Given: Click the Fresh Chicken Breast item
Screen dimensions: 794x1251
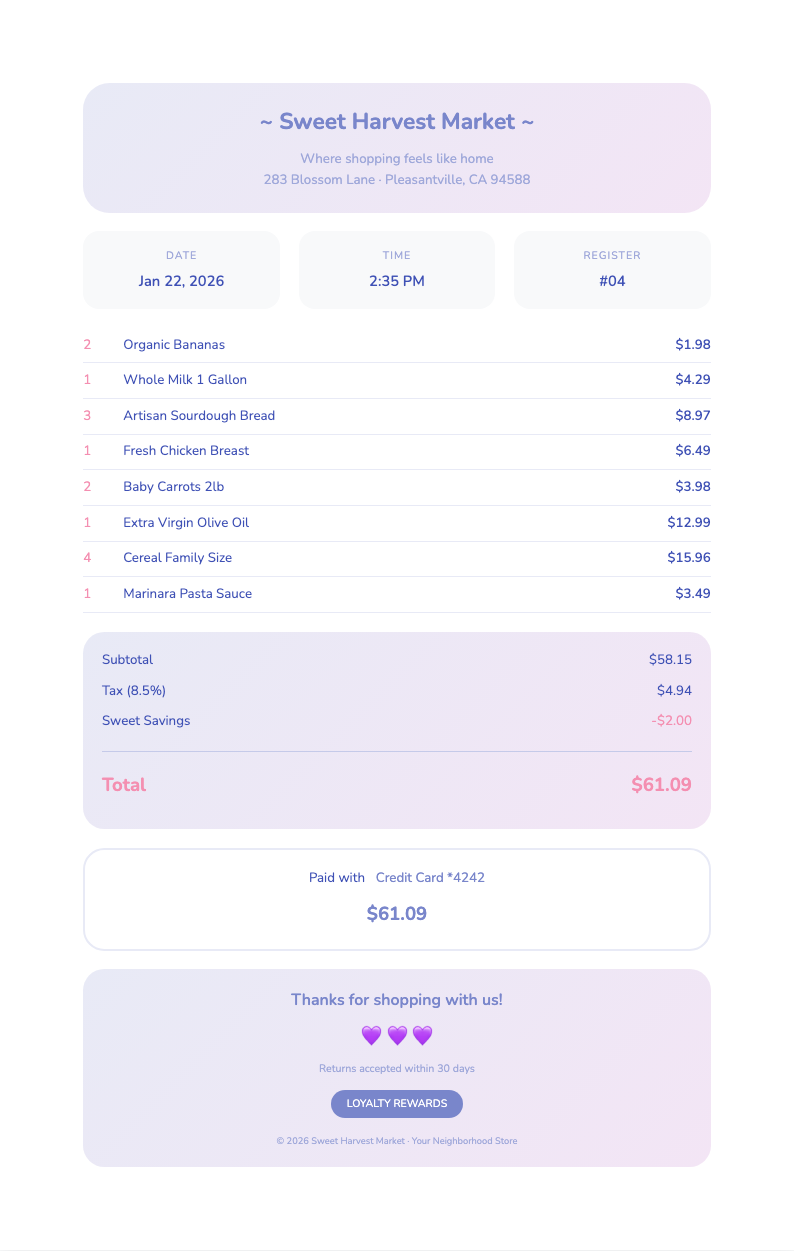Looking at the screenshot, I should 186,451.
